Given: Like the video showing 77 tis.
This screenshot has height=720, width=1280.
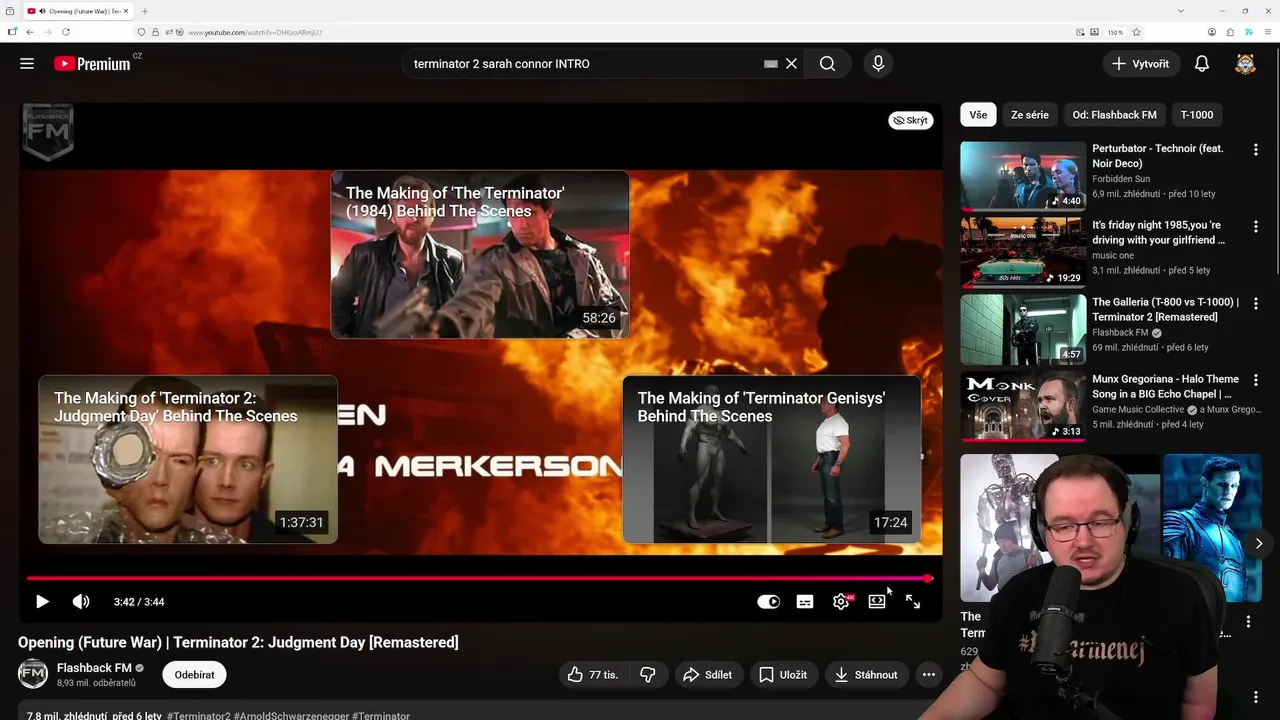Looking at the screenshot, I should [x=593, y=675].
